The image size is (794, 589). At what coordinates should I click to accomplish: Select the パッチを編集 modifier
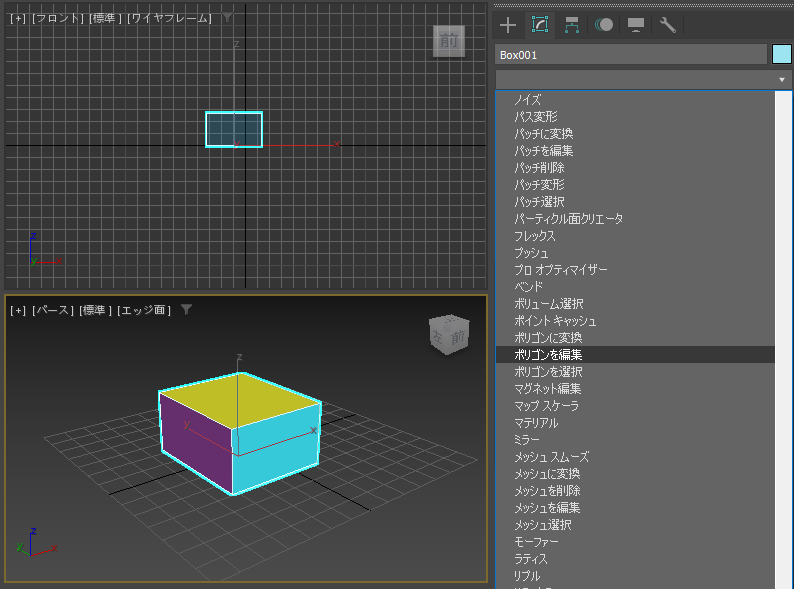click(635, 150)
